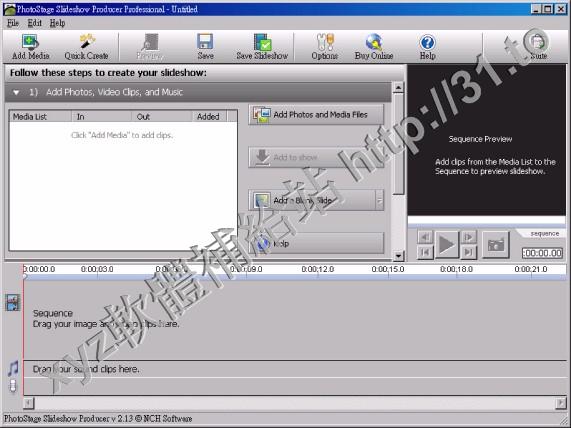571x428 pixels.
Task: Open the Suite toolbar icon
Action: coord(538,47)
